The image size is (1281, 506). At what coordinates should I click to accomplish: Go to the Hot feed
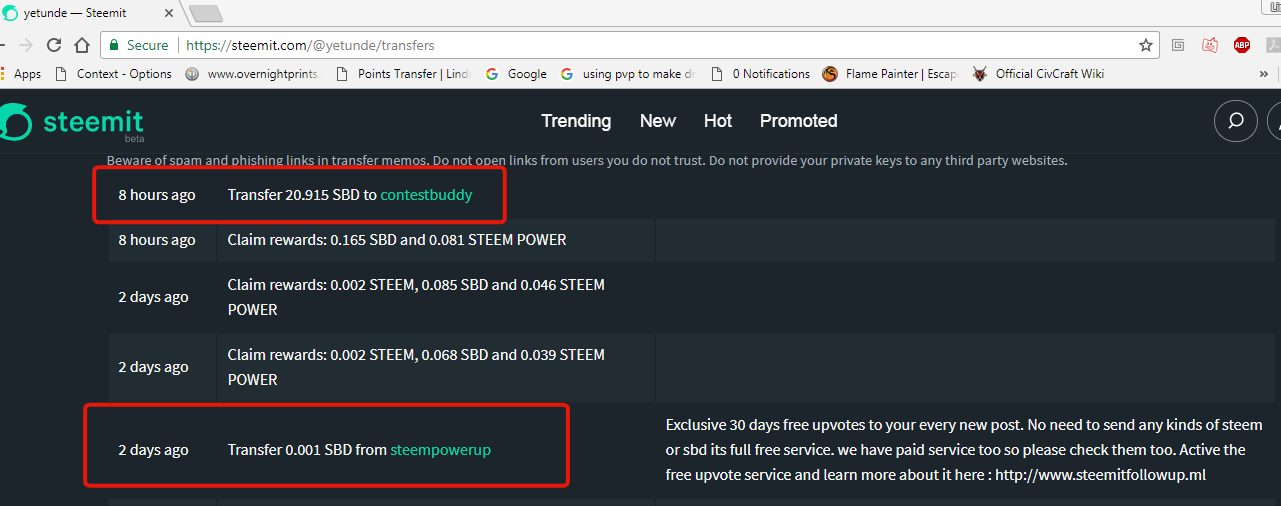(718, 121)
